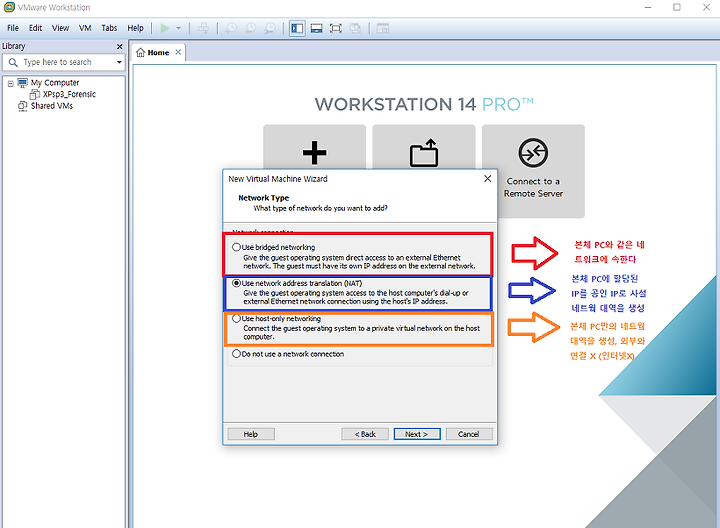The height and width of the screenshot is (528, 720).
Task: Open the View menu
Action: [60, 28]
